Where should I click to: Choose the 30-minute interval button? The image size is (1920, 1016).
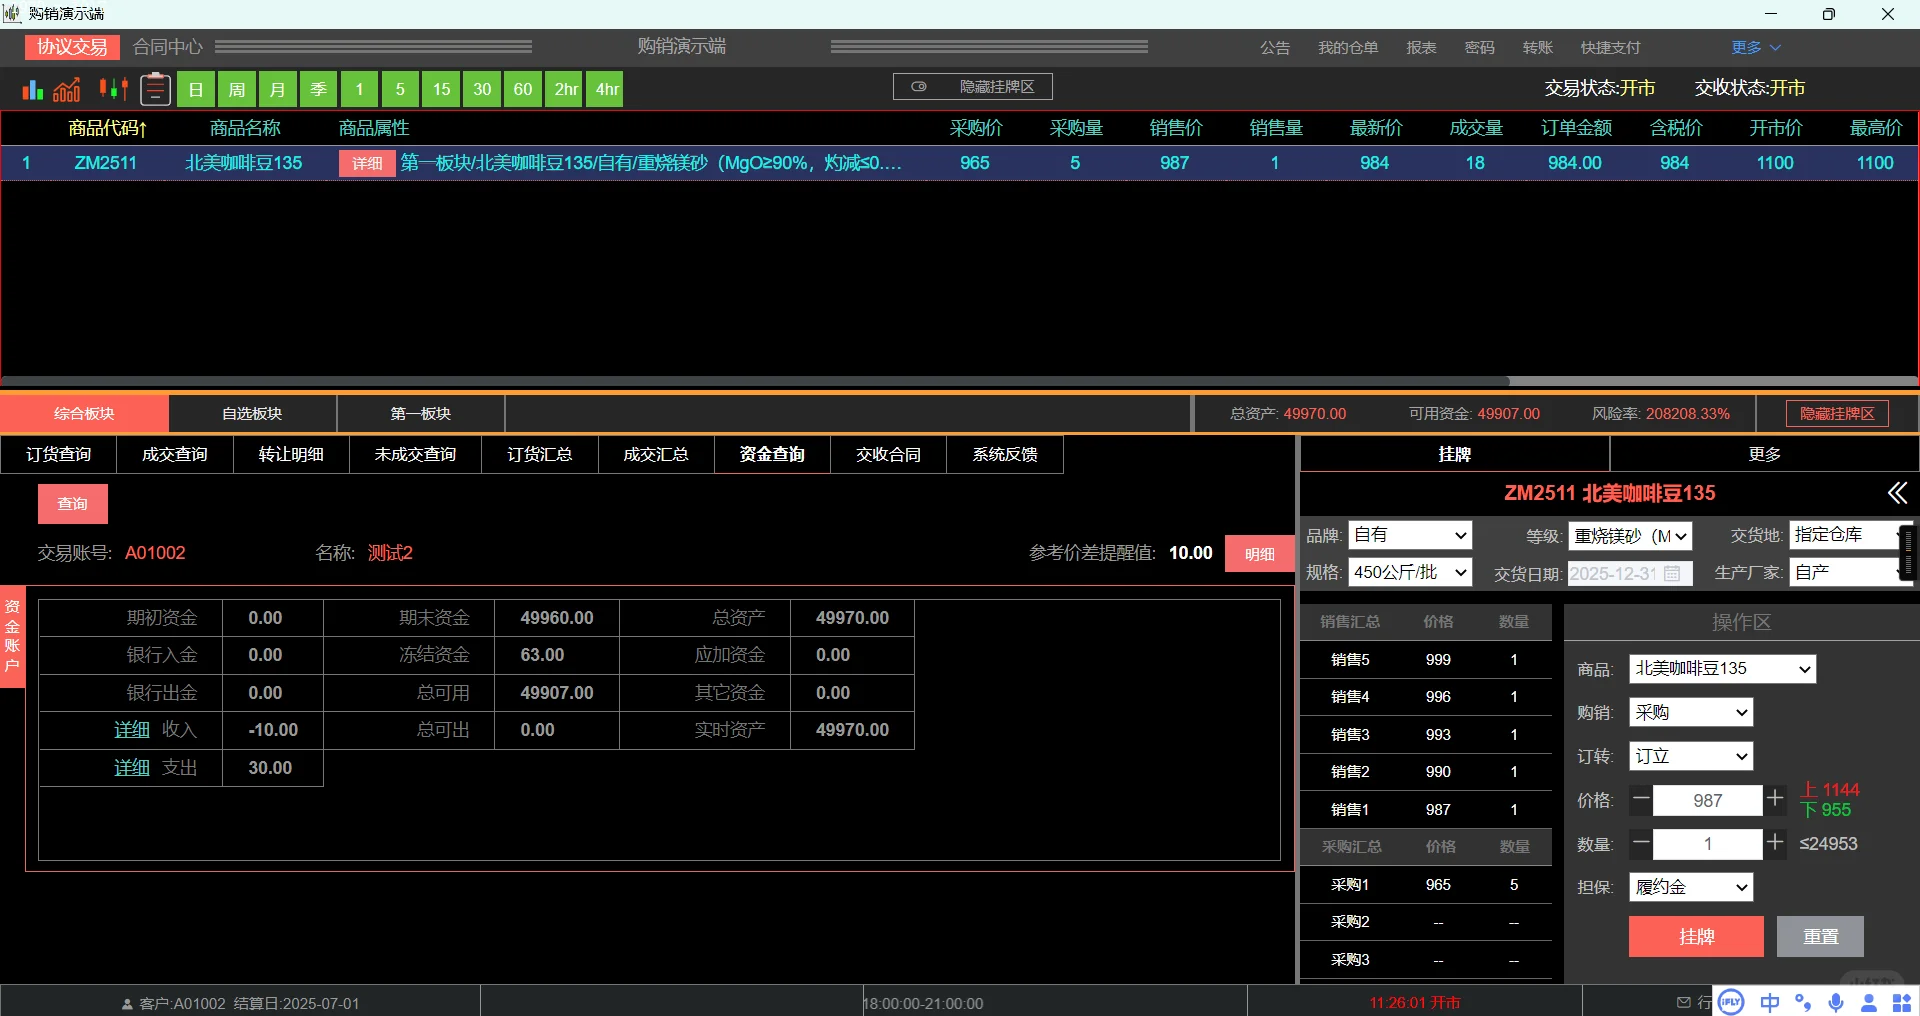pos(482,89)
